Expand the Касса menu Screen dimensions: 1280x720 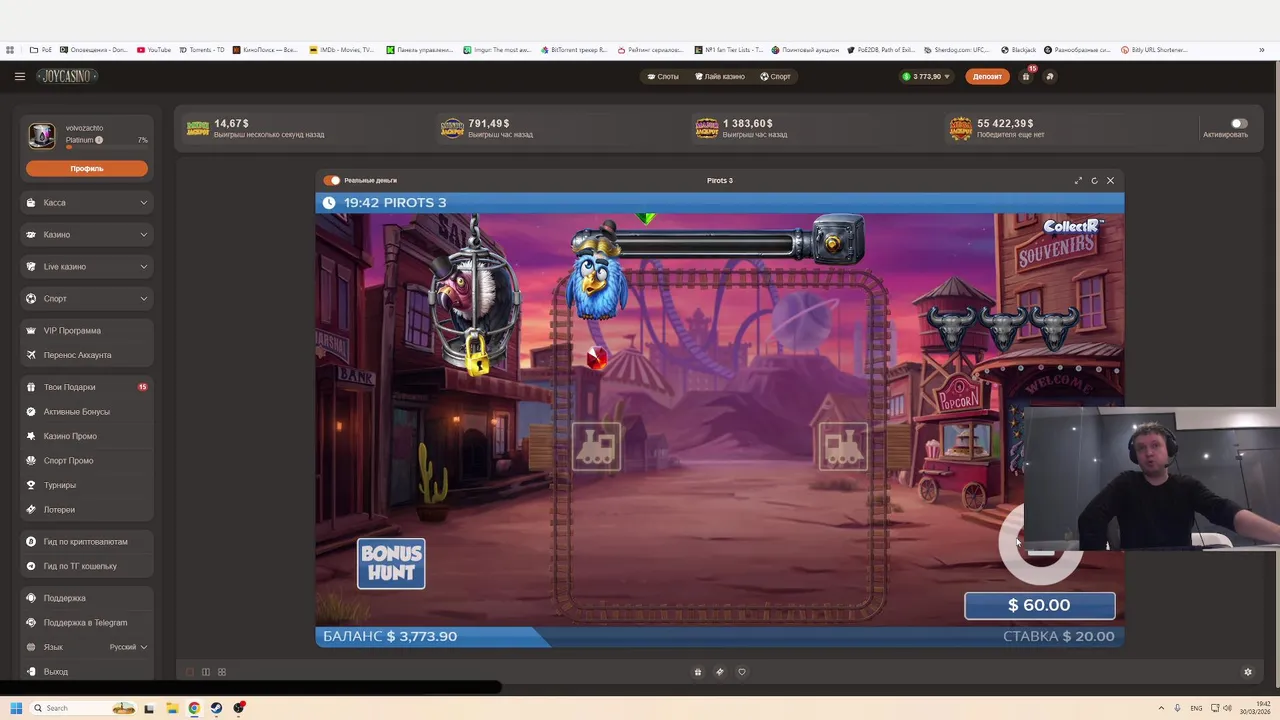point(87,203)
